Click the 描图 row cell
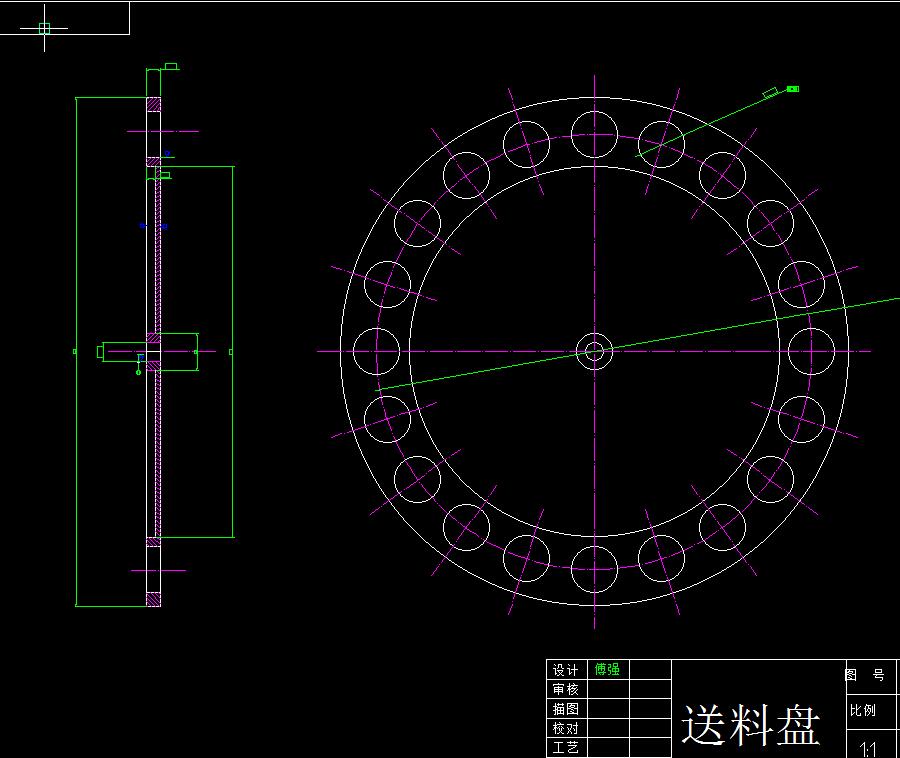This screenshot has height=758, width=900. (x=565, y=708)
